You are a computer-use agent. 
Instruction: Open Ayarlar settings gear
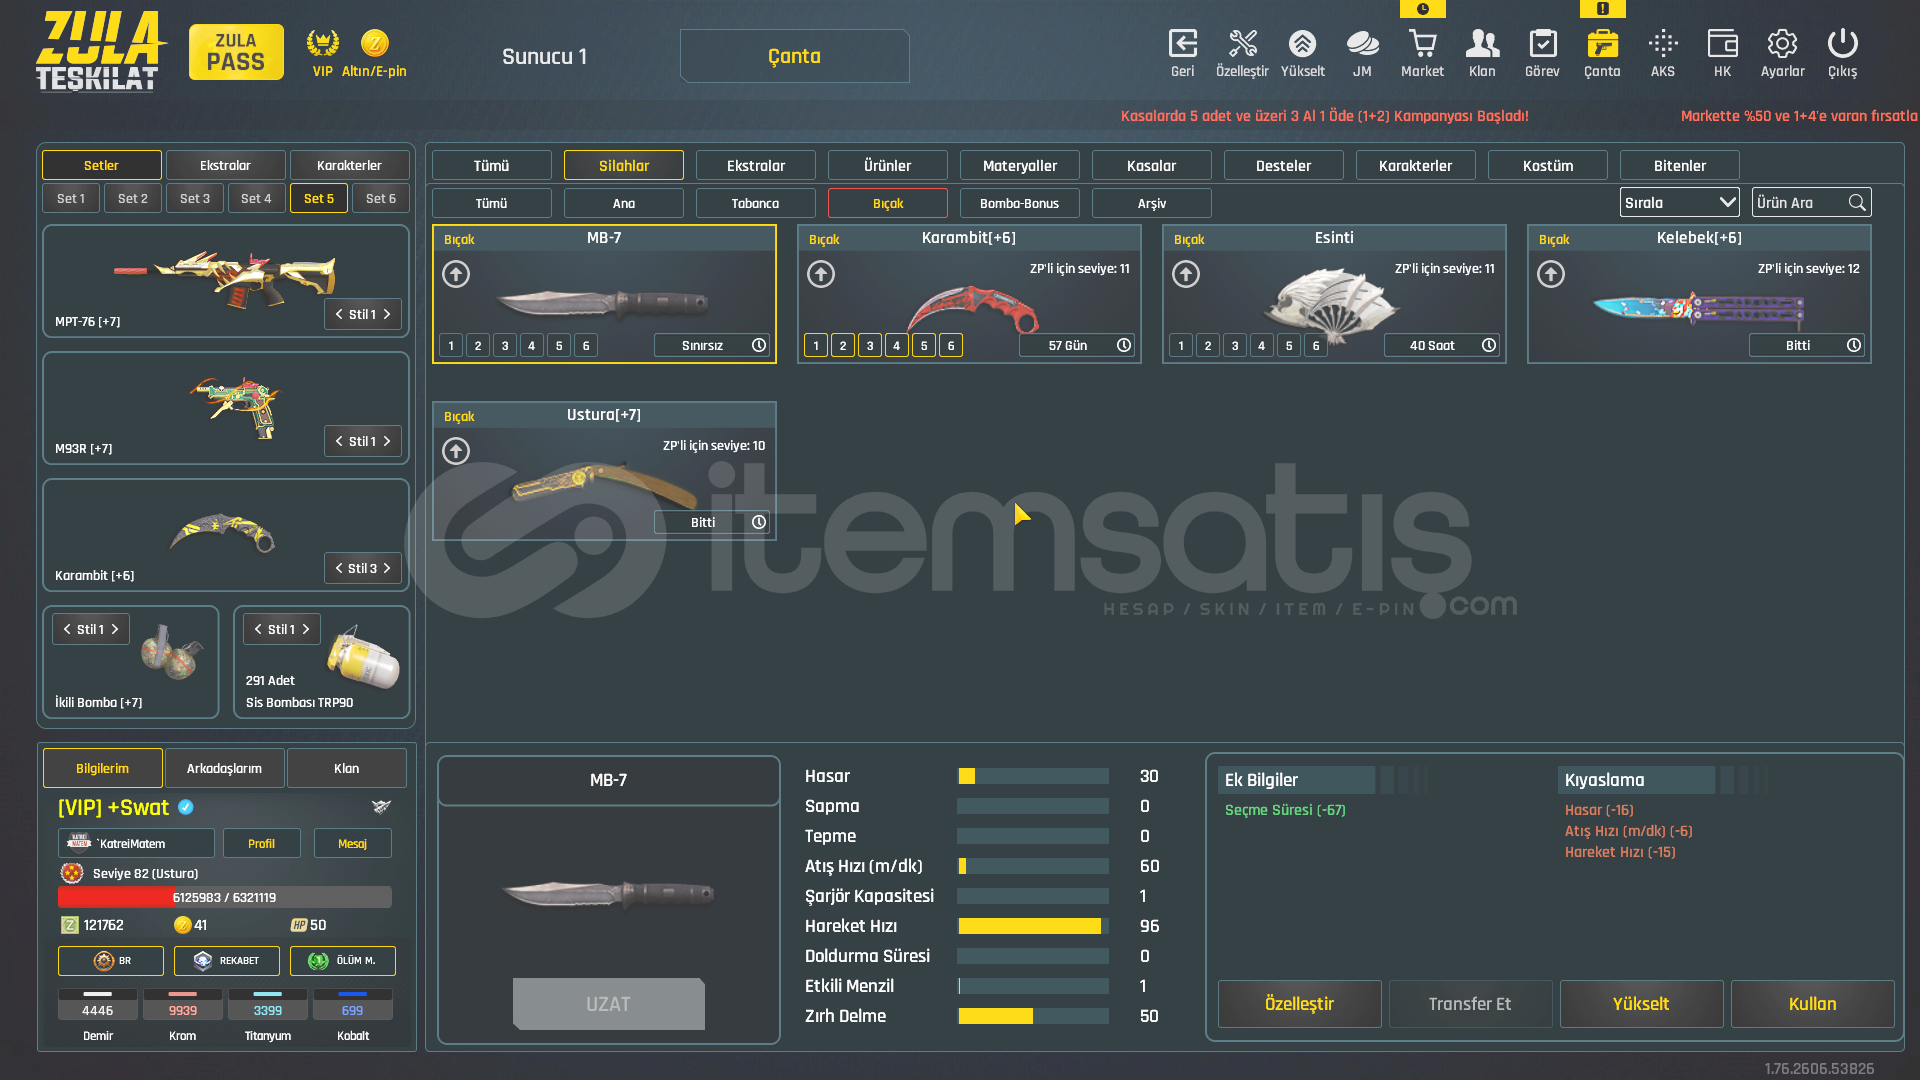point(1782,43)
